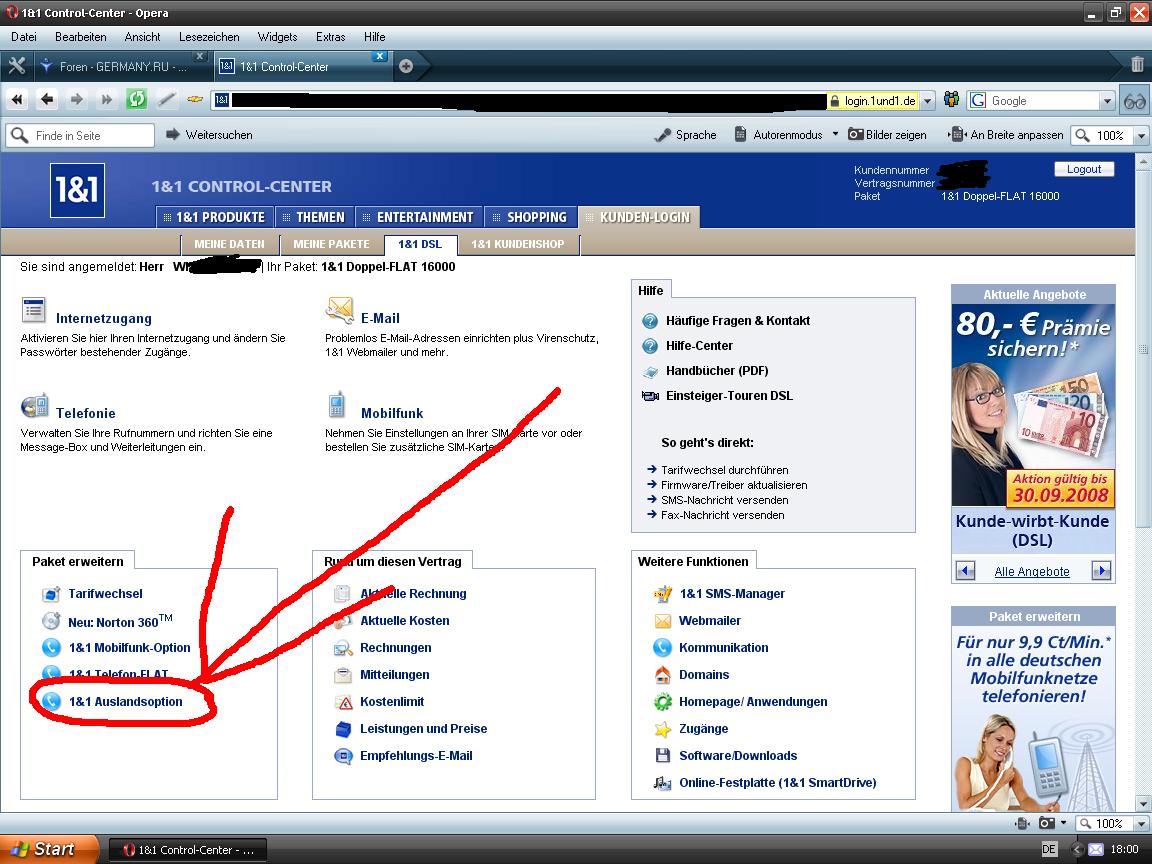Open new tab with plus icon

(x=406, y=66)
